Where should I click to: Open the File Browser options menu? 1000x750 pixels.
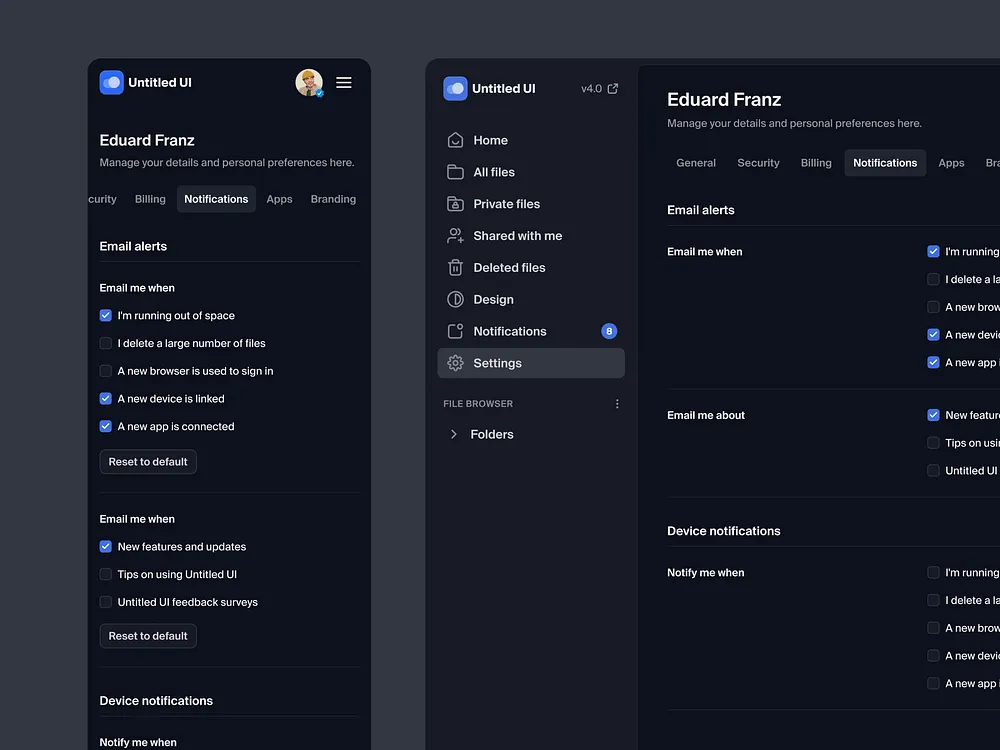pyautogui.click(x=617, y=403)
